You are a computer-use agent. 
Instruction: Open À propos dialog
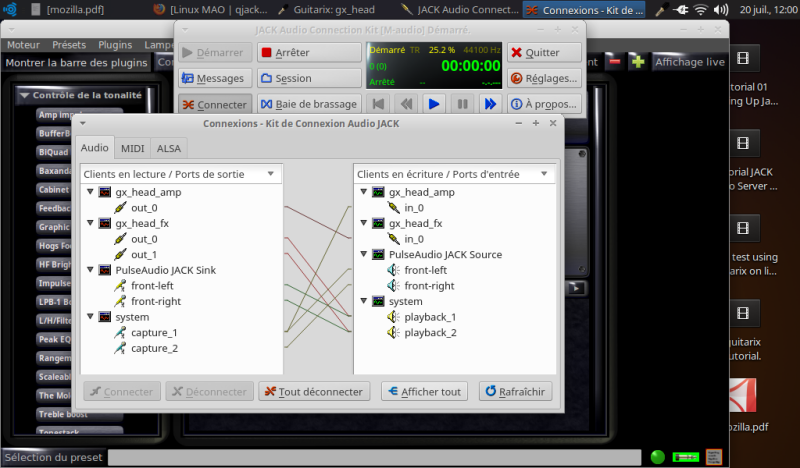pyautogui.click(x=544, y=105)
